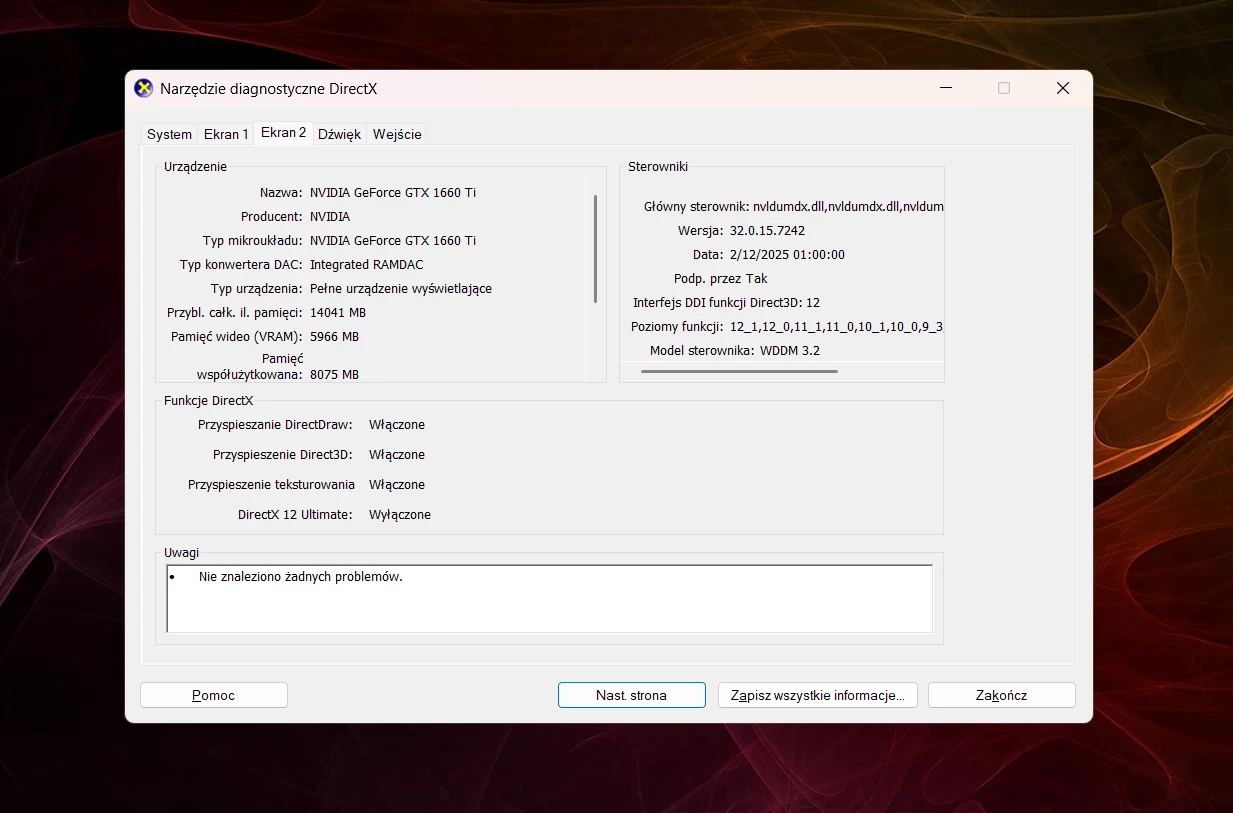Open the Ekran 1 tab
This screenshot has width=1233, height=813.
tap(226, 134)
